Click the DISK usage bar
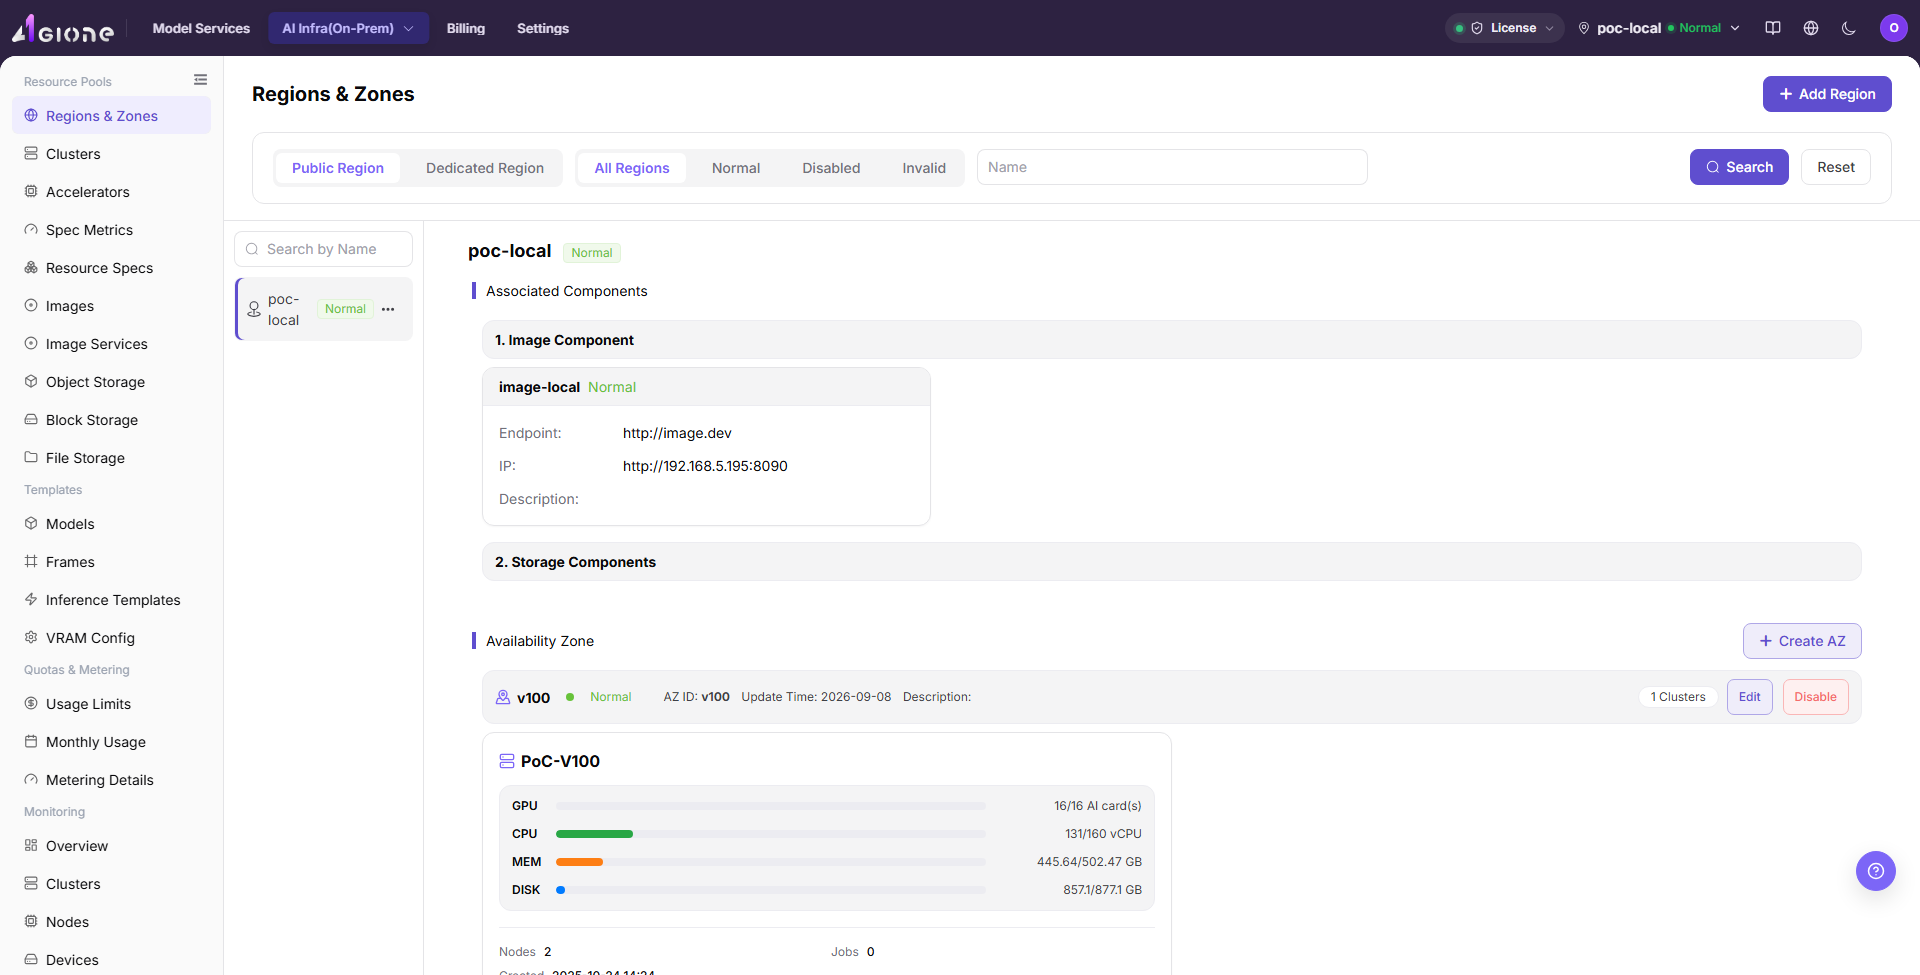 770,890
